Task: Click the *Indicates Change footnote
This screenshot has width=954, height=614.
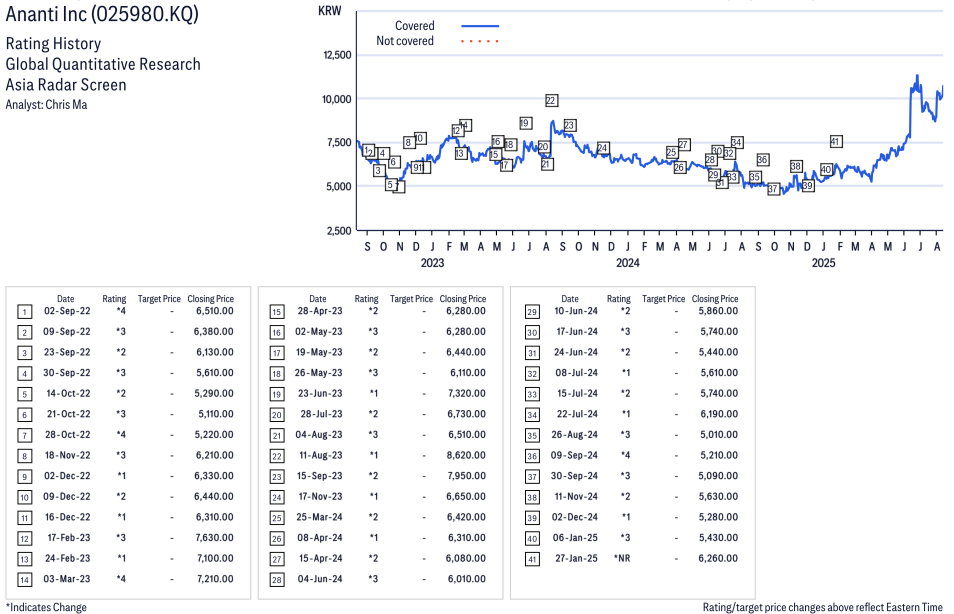Action: coord(46,607)
